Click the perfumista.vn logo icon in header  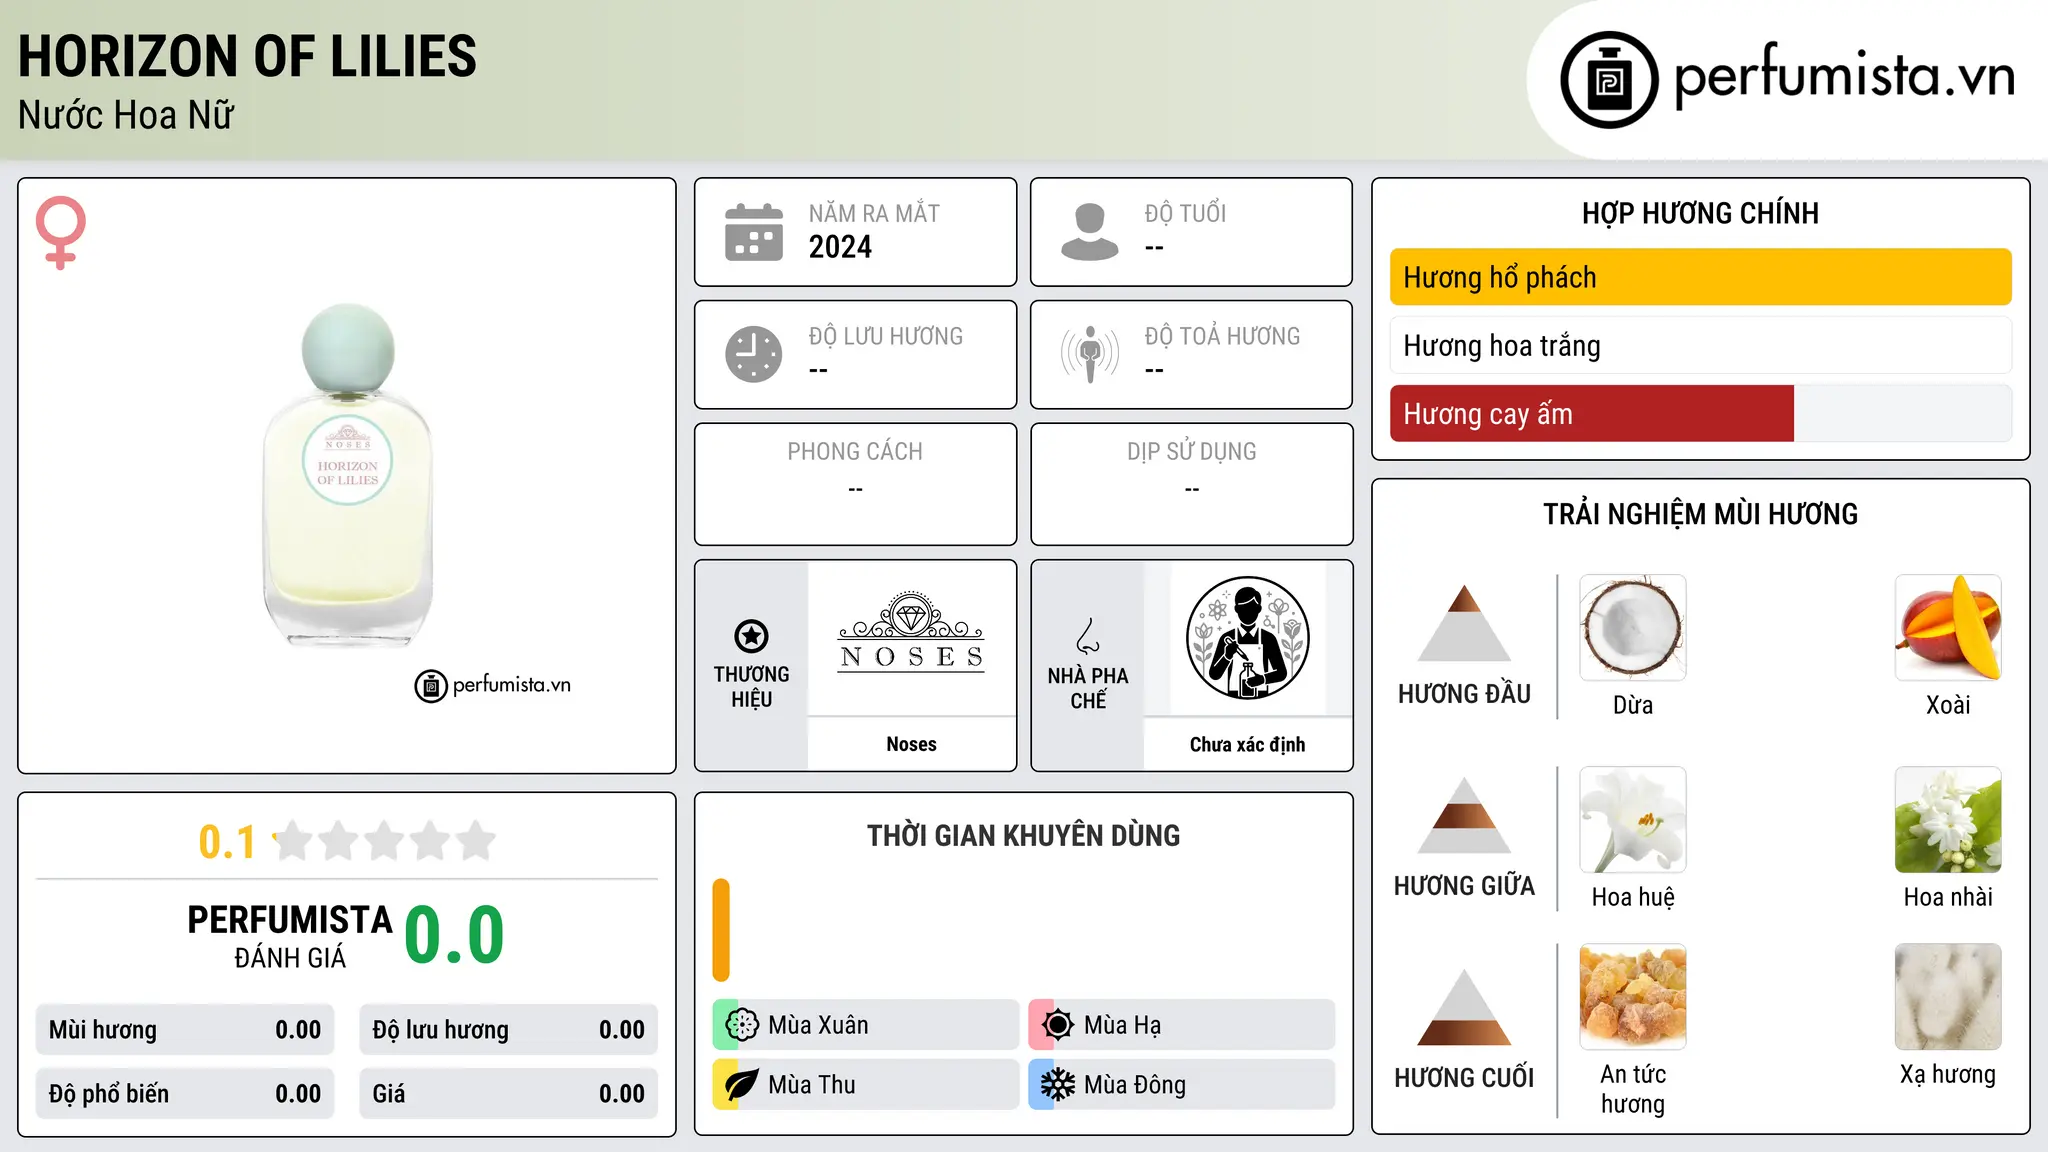click(1609, 80)
